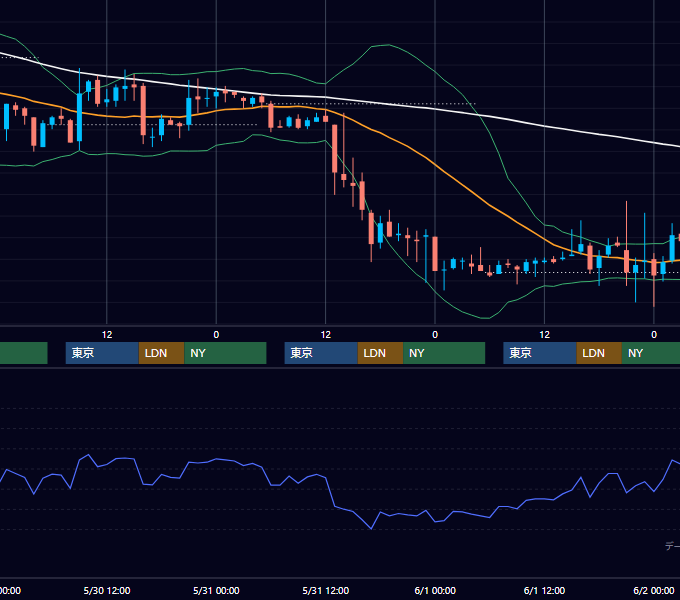Select the 東京 session block for 5/31
680x600 pixels.
(x=321, y=353)
